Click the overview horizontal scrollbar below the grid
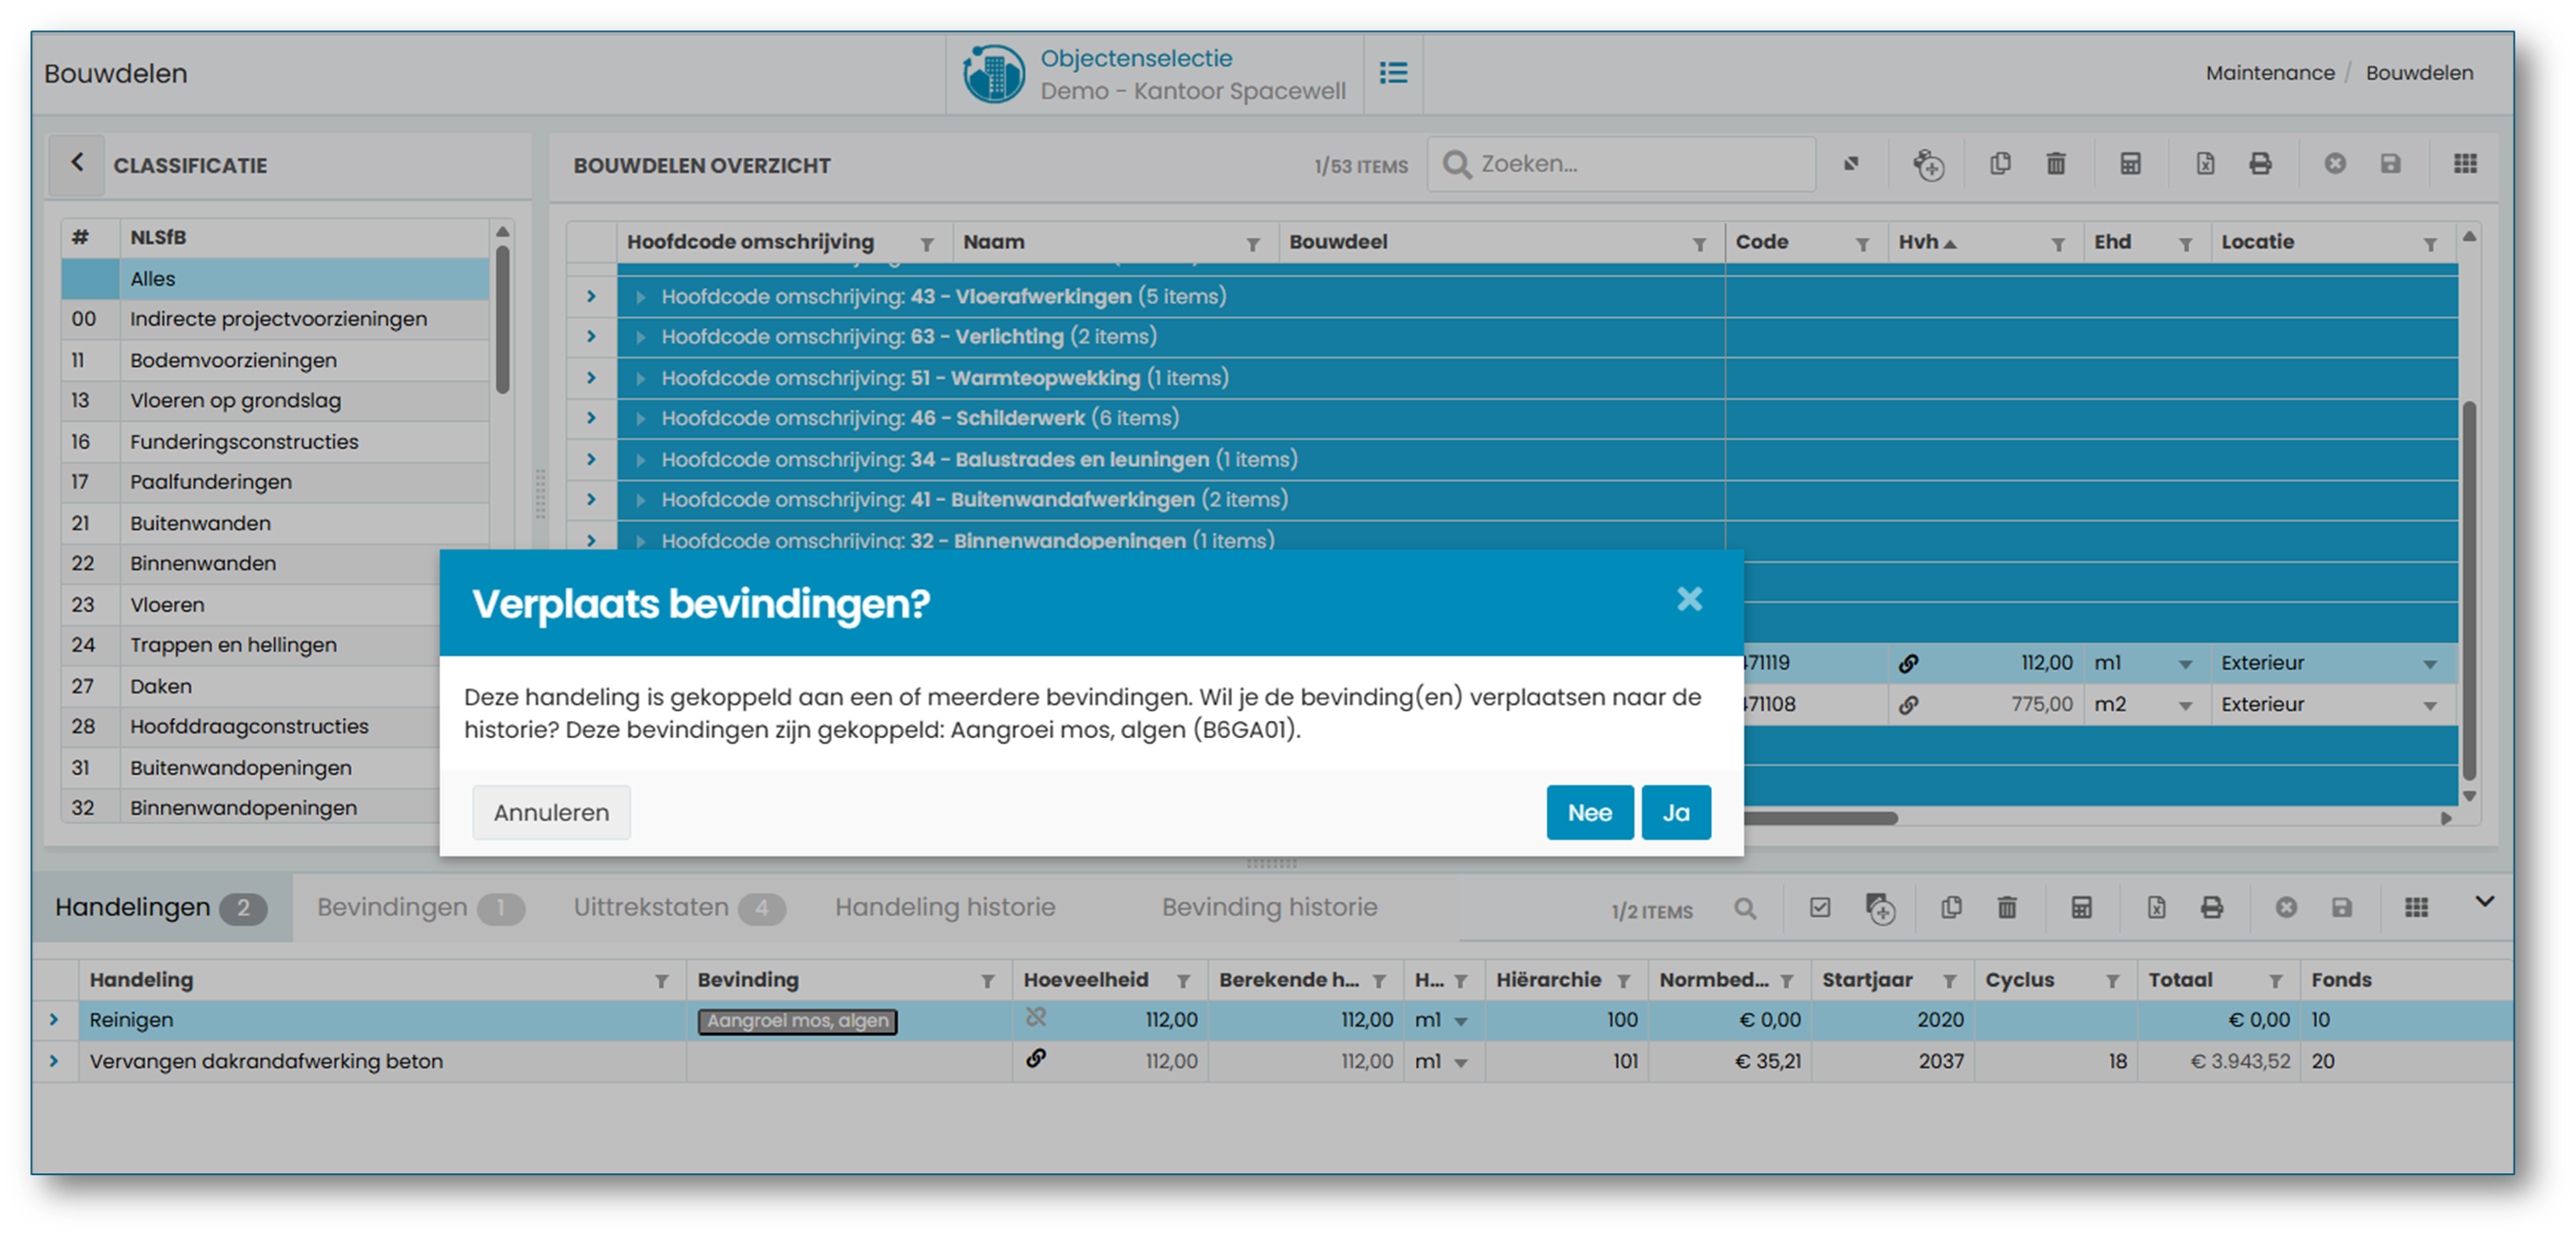The width and height of the screenshot is (2576, 1236). coord(1820,818)
